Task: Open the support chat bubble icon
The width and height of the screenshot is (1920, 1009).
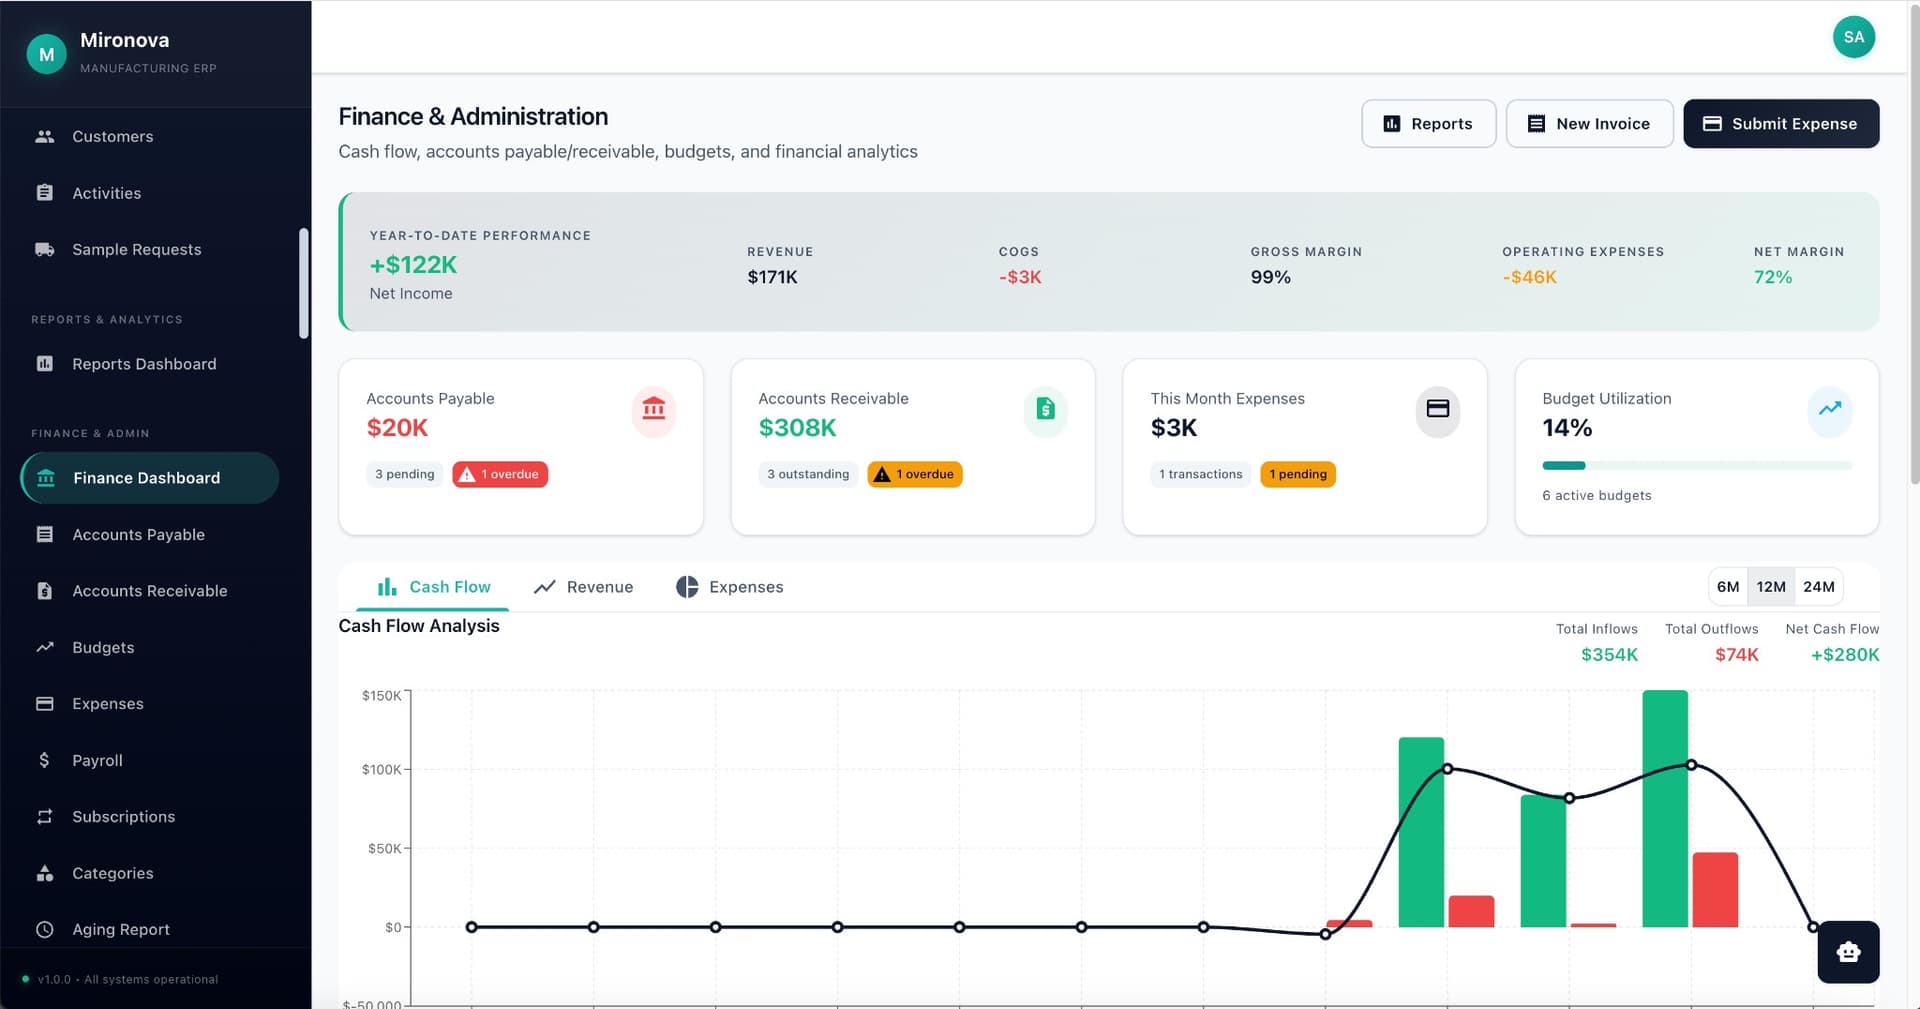Action: coord(1848,952)
